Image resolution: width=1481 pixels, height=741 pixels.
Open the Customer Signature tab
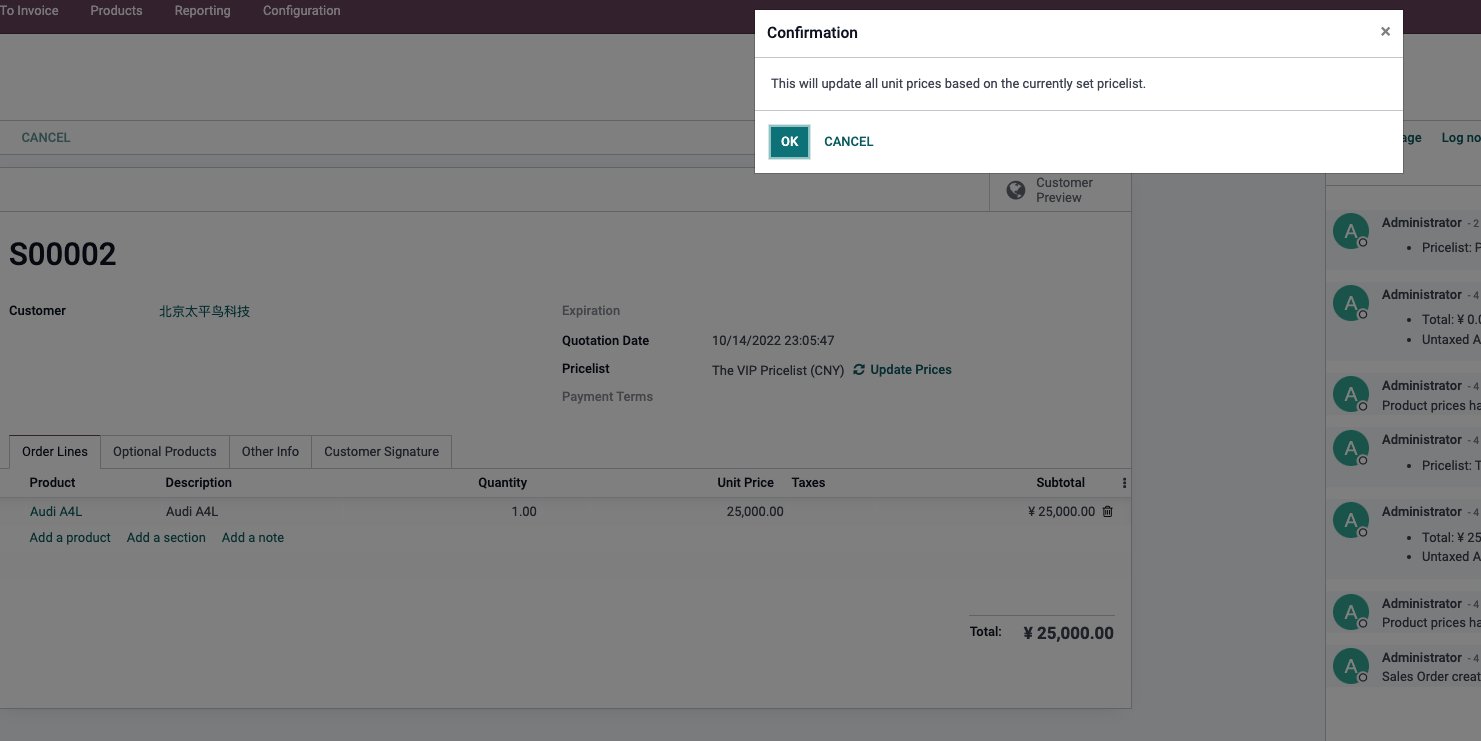(382, 452)
